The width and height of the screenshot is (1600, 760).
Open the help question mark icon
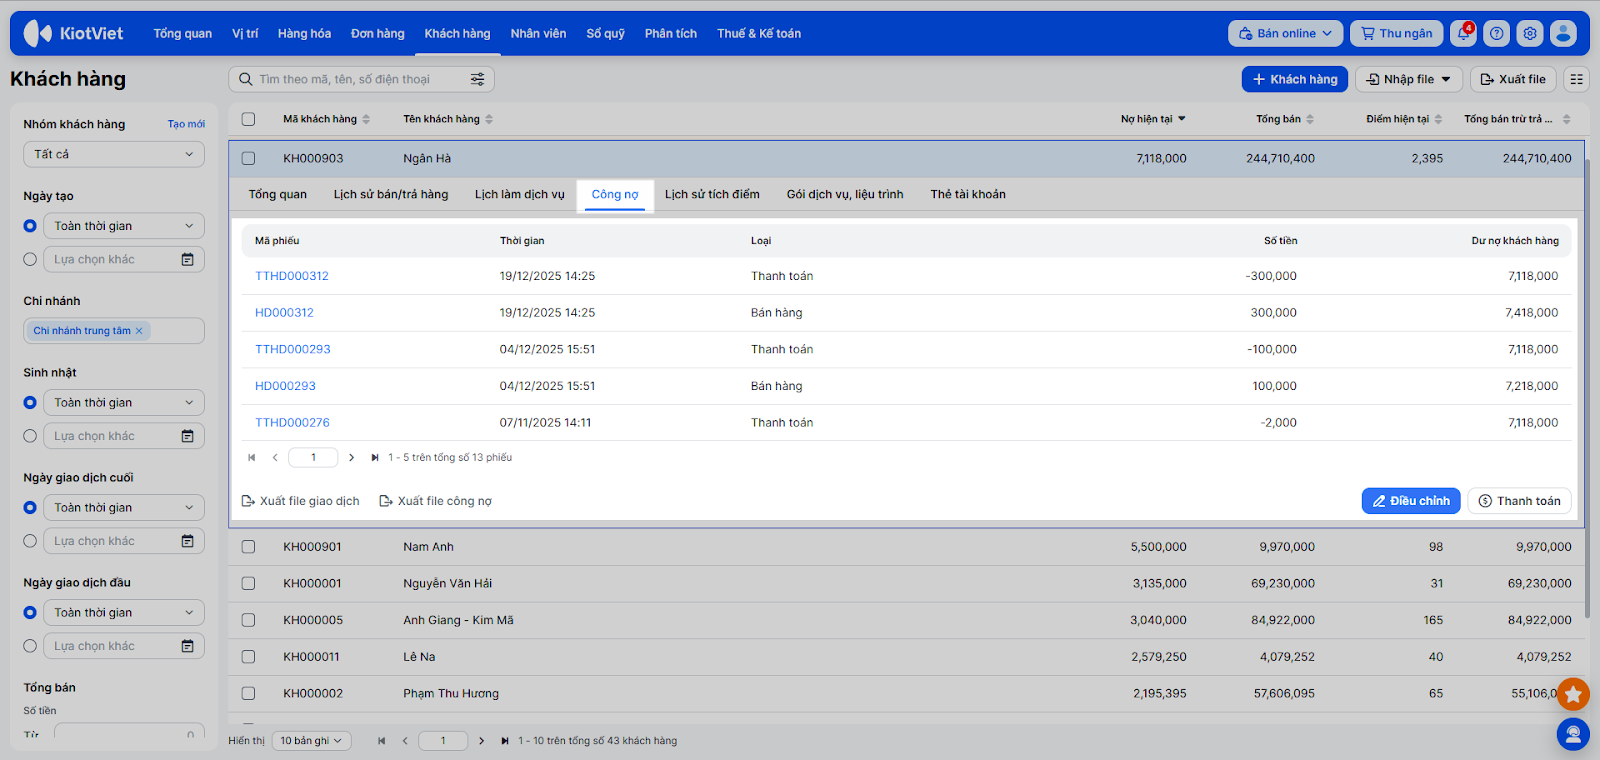(1496, 34)
